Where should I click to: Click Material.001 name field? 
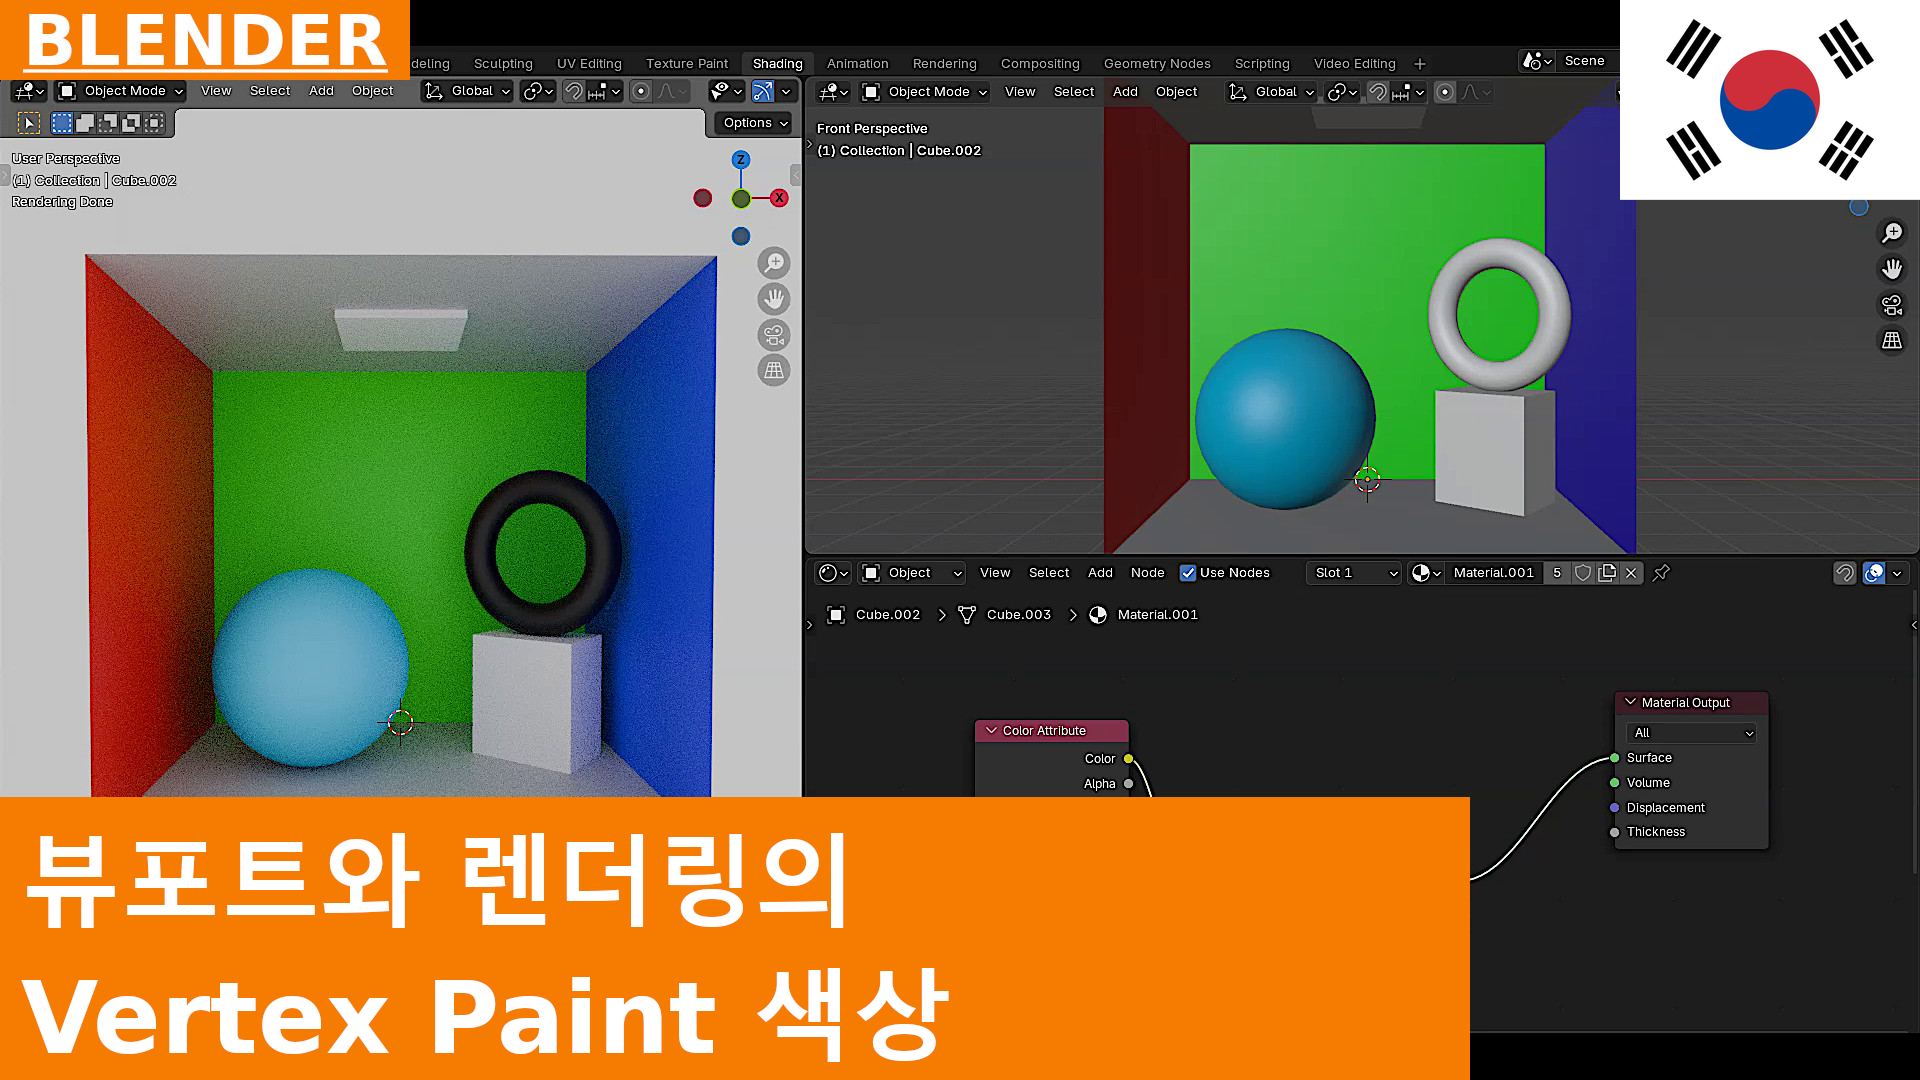1493,573
